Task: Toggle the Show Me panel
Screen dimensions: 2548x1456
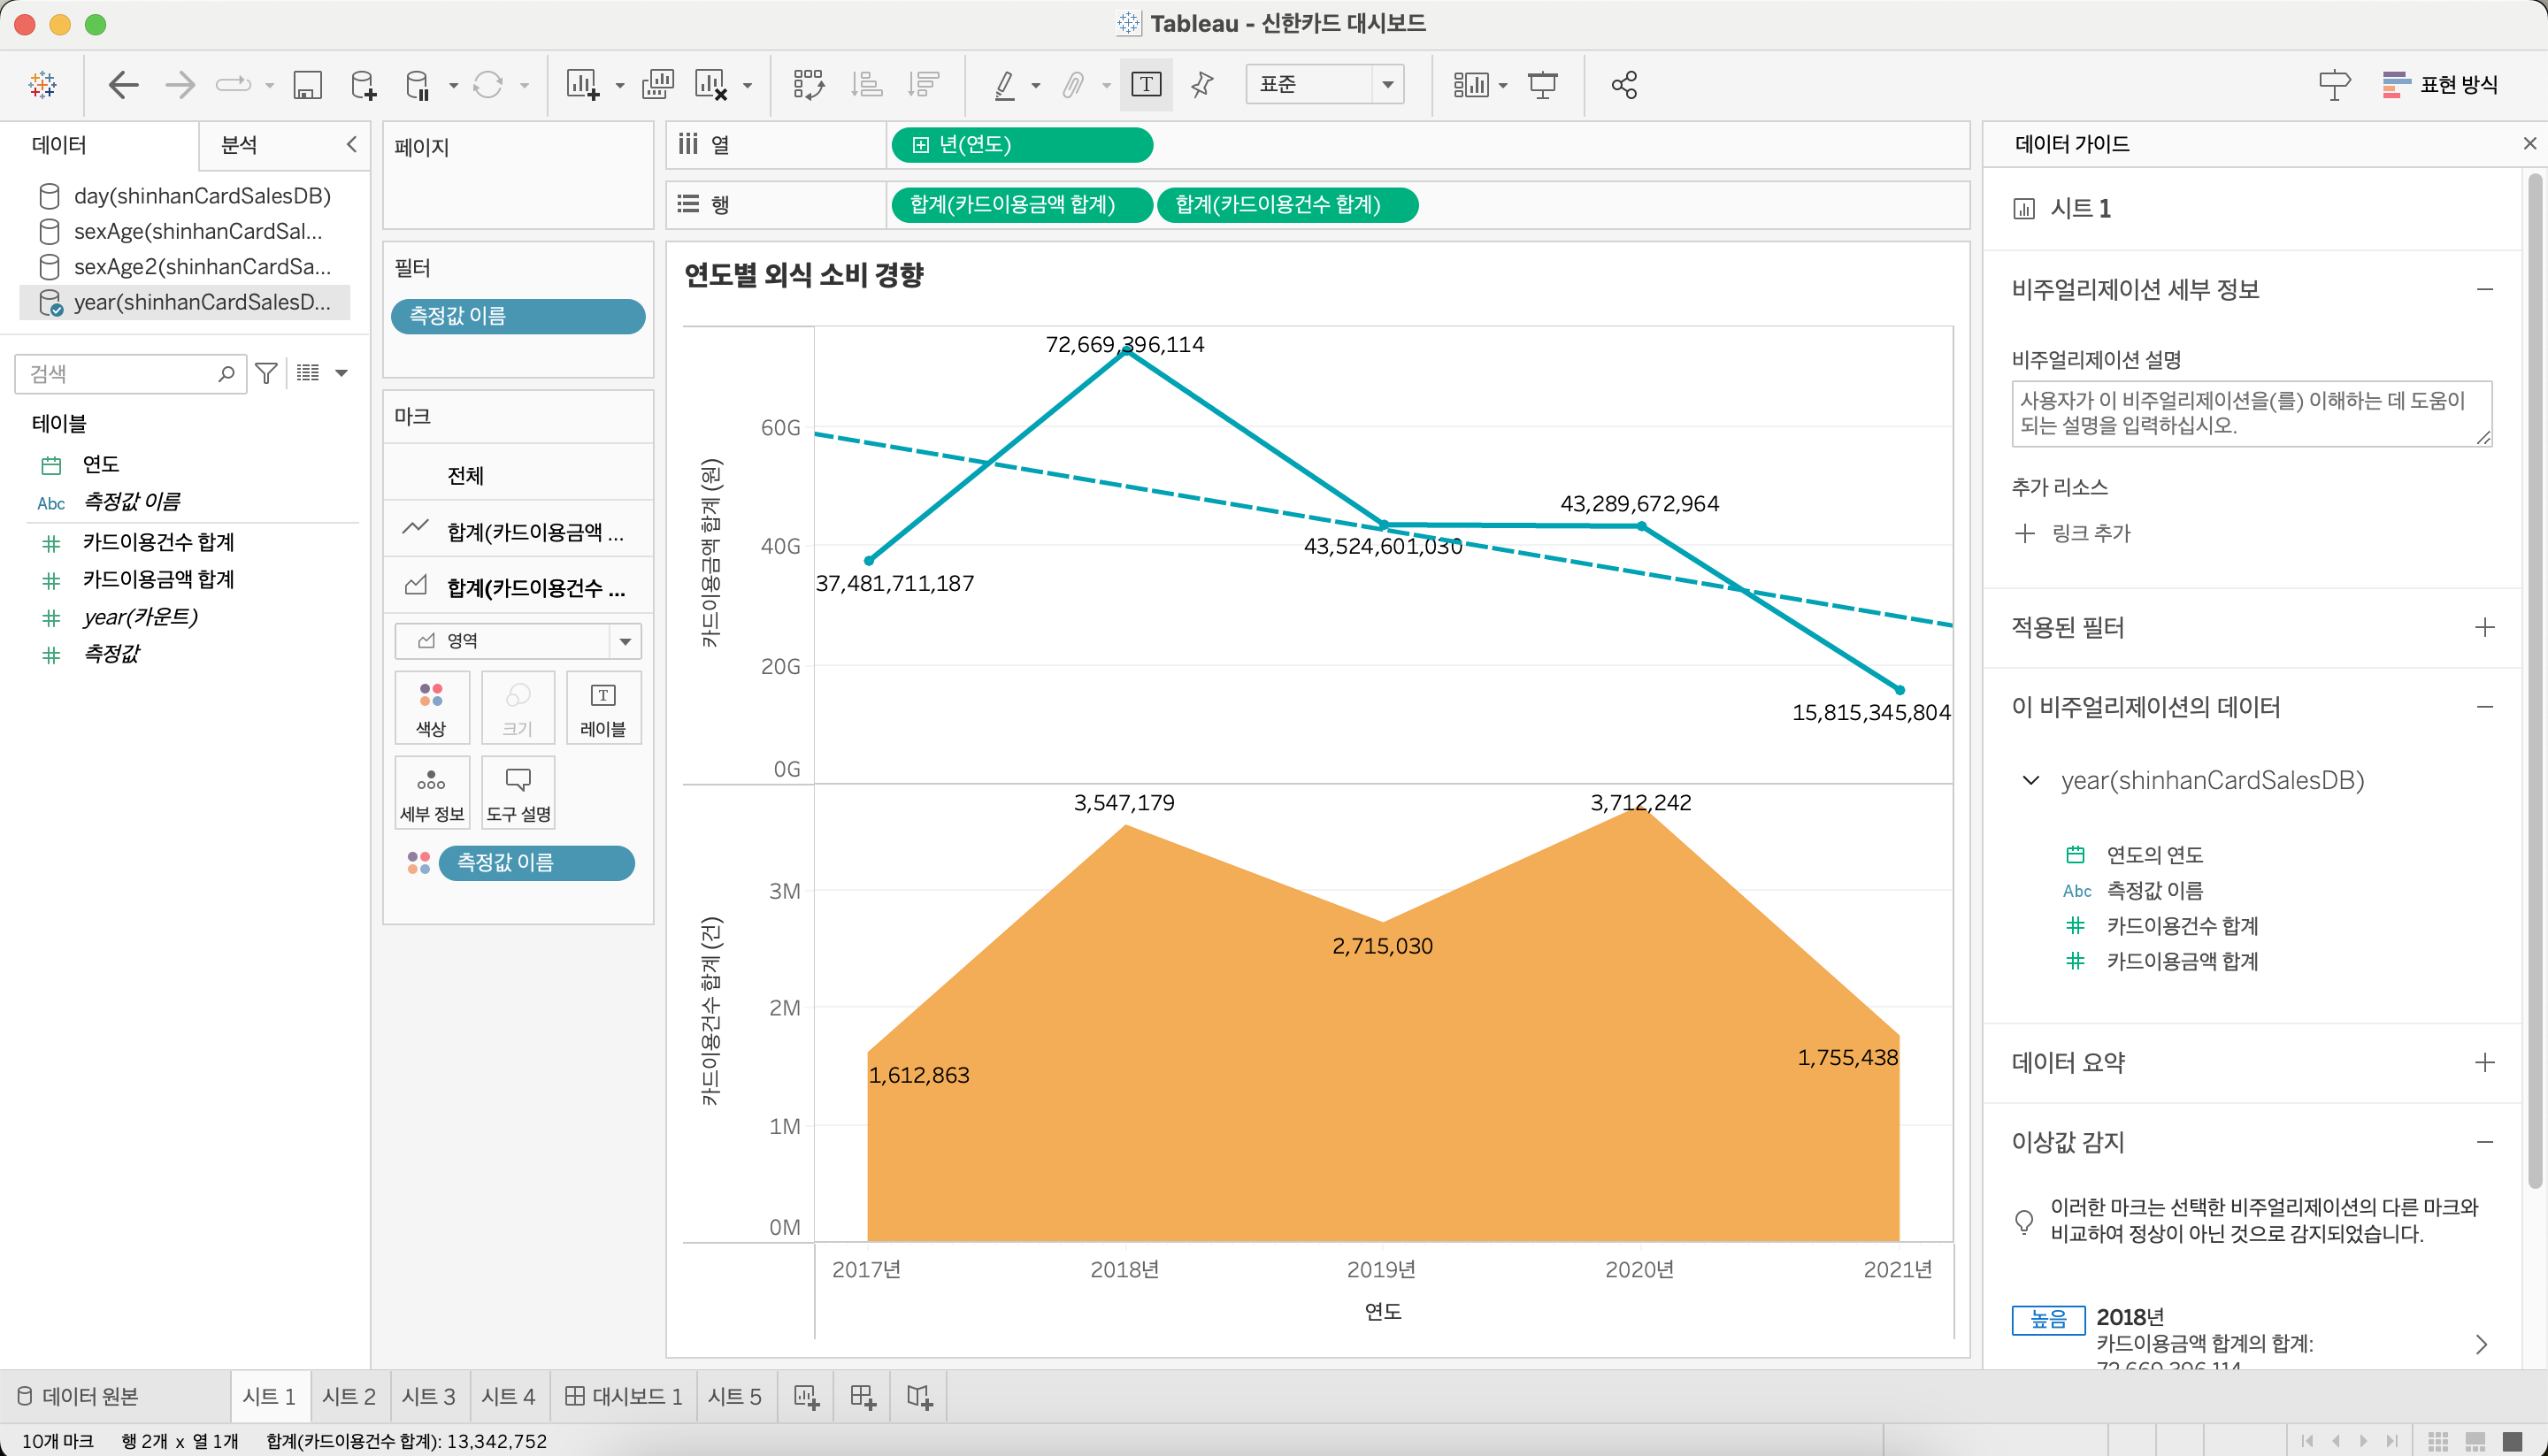Action: [x=2440, y=85]
